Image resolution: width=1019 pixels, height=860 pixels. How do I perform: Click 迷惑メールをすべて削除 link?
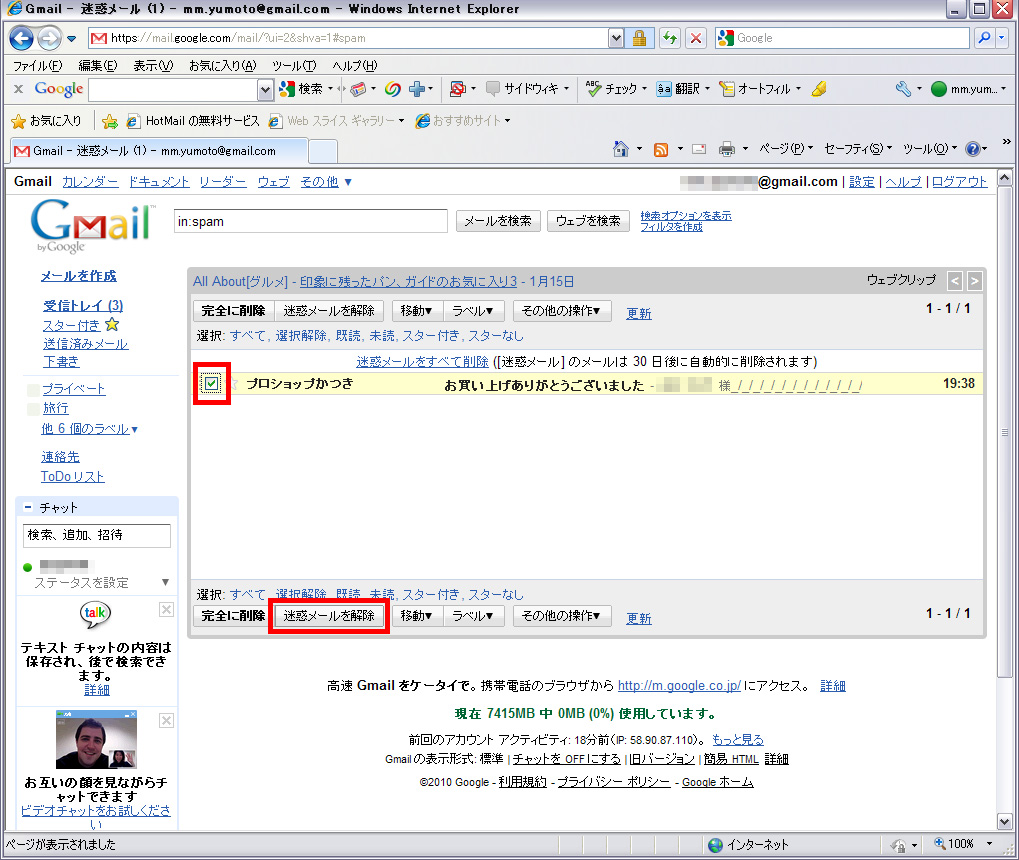pos(422,361)
